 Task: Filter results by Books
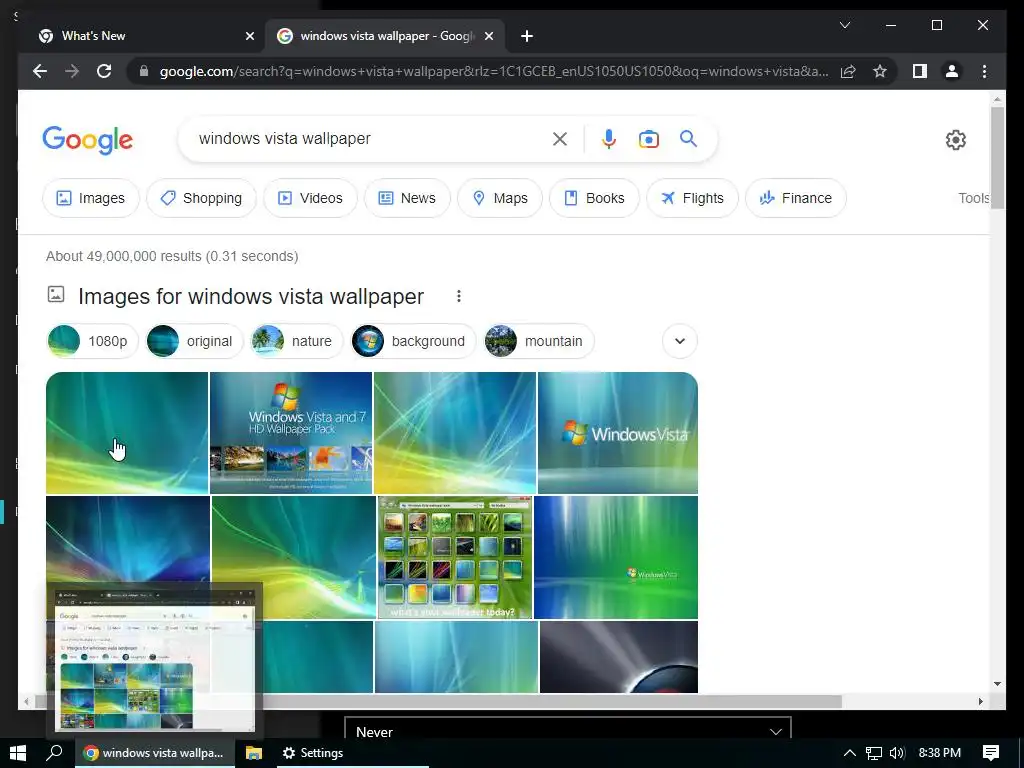tap(594, 198)
